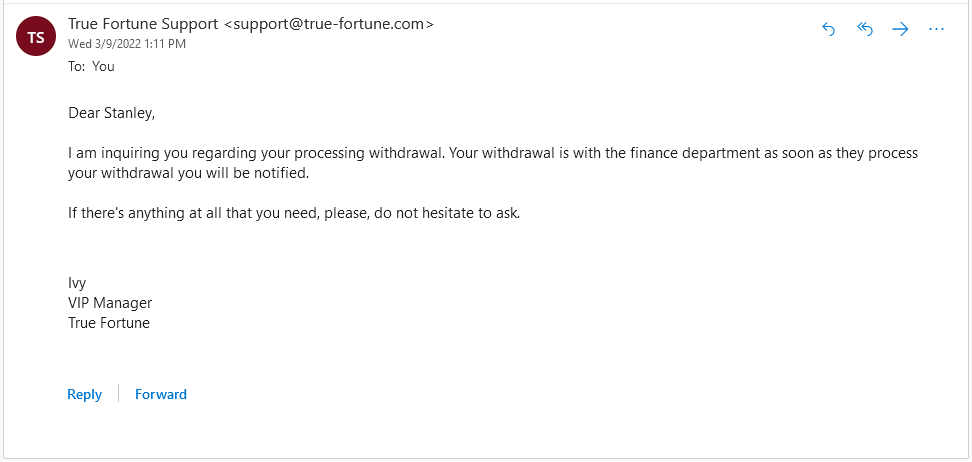Click the Forward arrow icon in header

(900, 29)
